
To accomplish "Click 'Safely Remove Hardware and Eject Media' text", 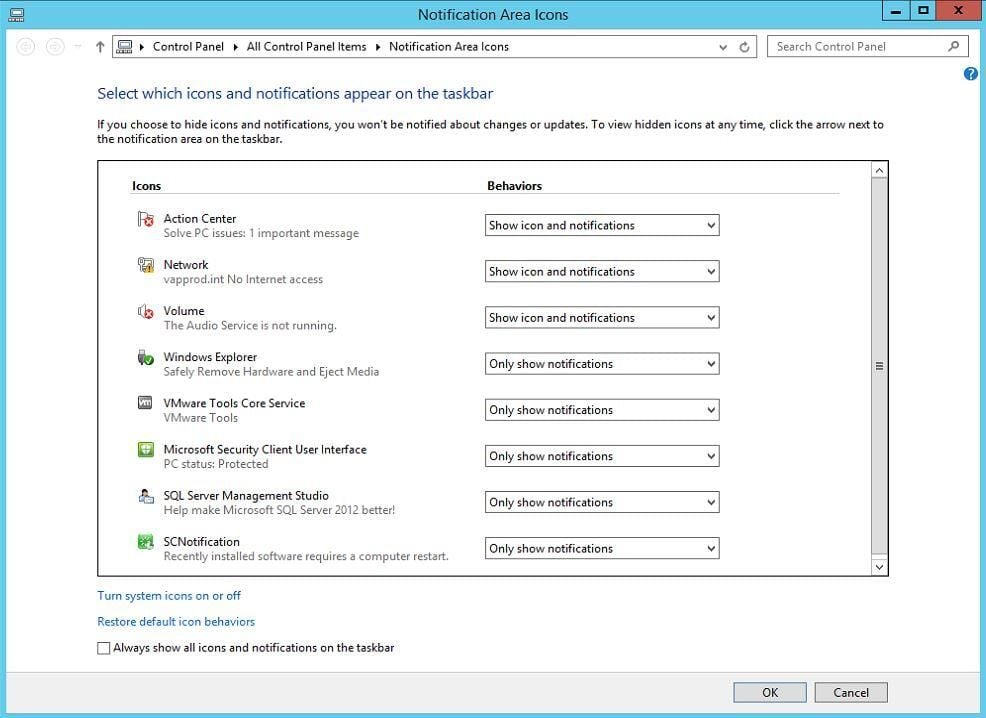I will click(272, 372).
